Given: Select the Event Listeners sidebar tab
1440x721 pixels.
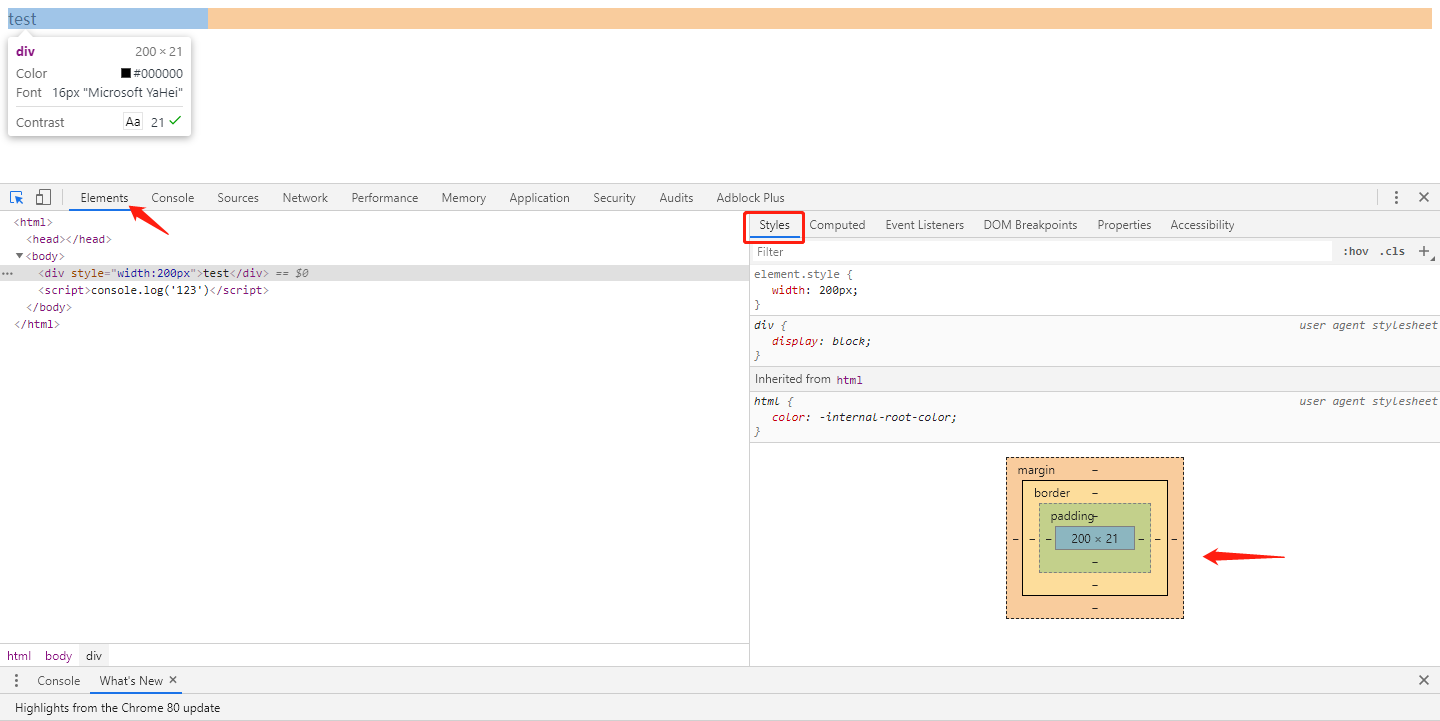Looking at the screenshot, I should [x=924, y=225].
